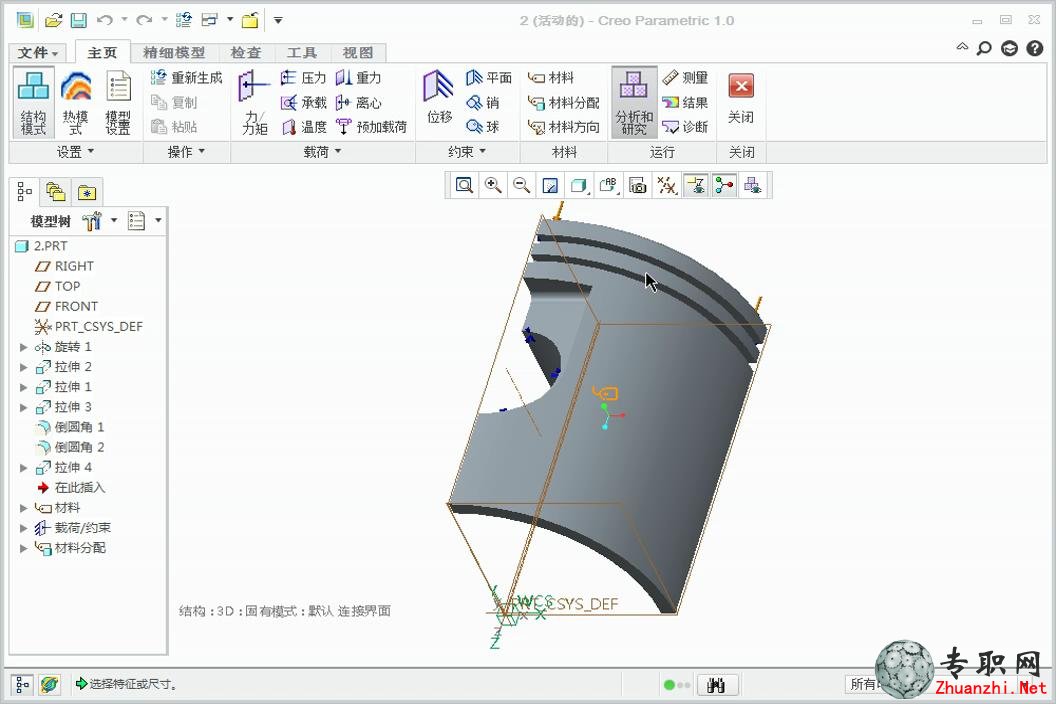Switch to the model tree navigator tab
Image resolution: width=1056 pixels, height=704 pixels.
24,192
